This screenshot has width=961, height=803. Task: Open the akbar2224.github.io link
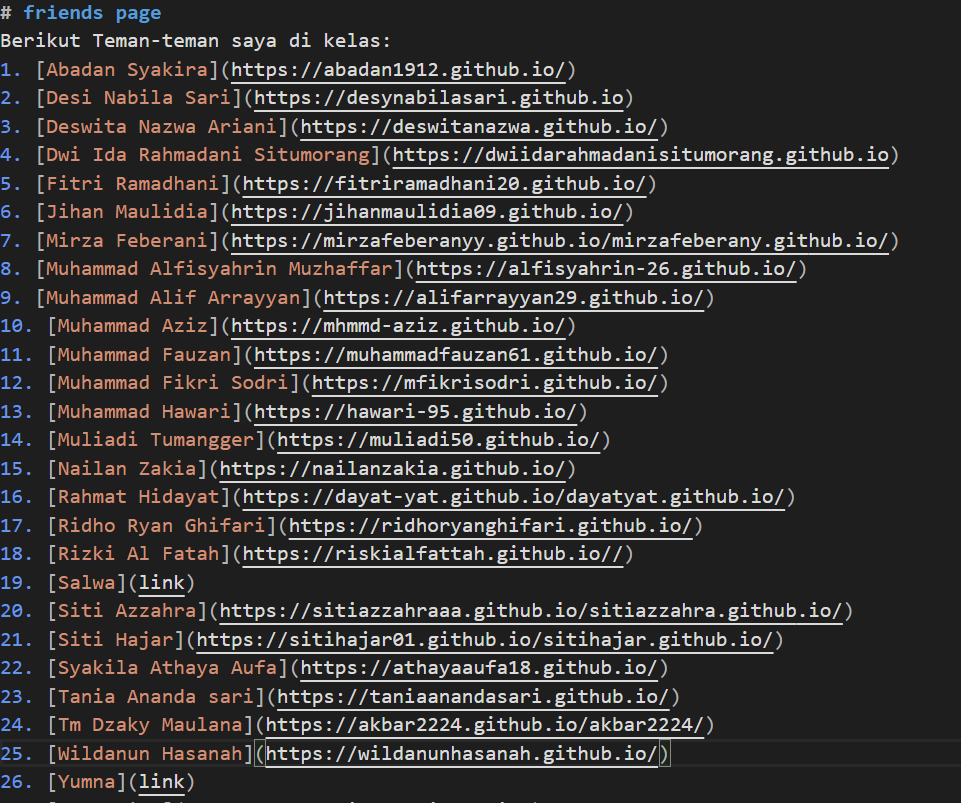[x=485, y=725]
